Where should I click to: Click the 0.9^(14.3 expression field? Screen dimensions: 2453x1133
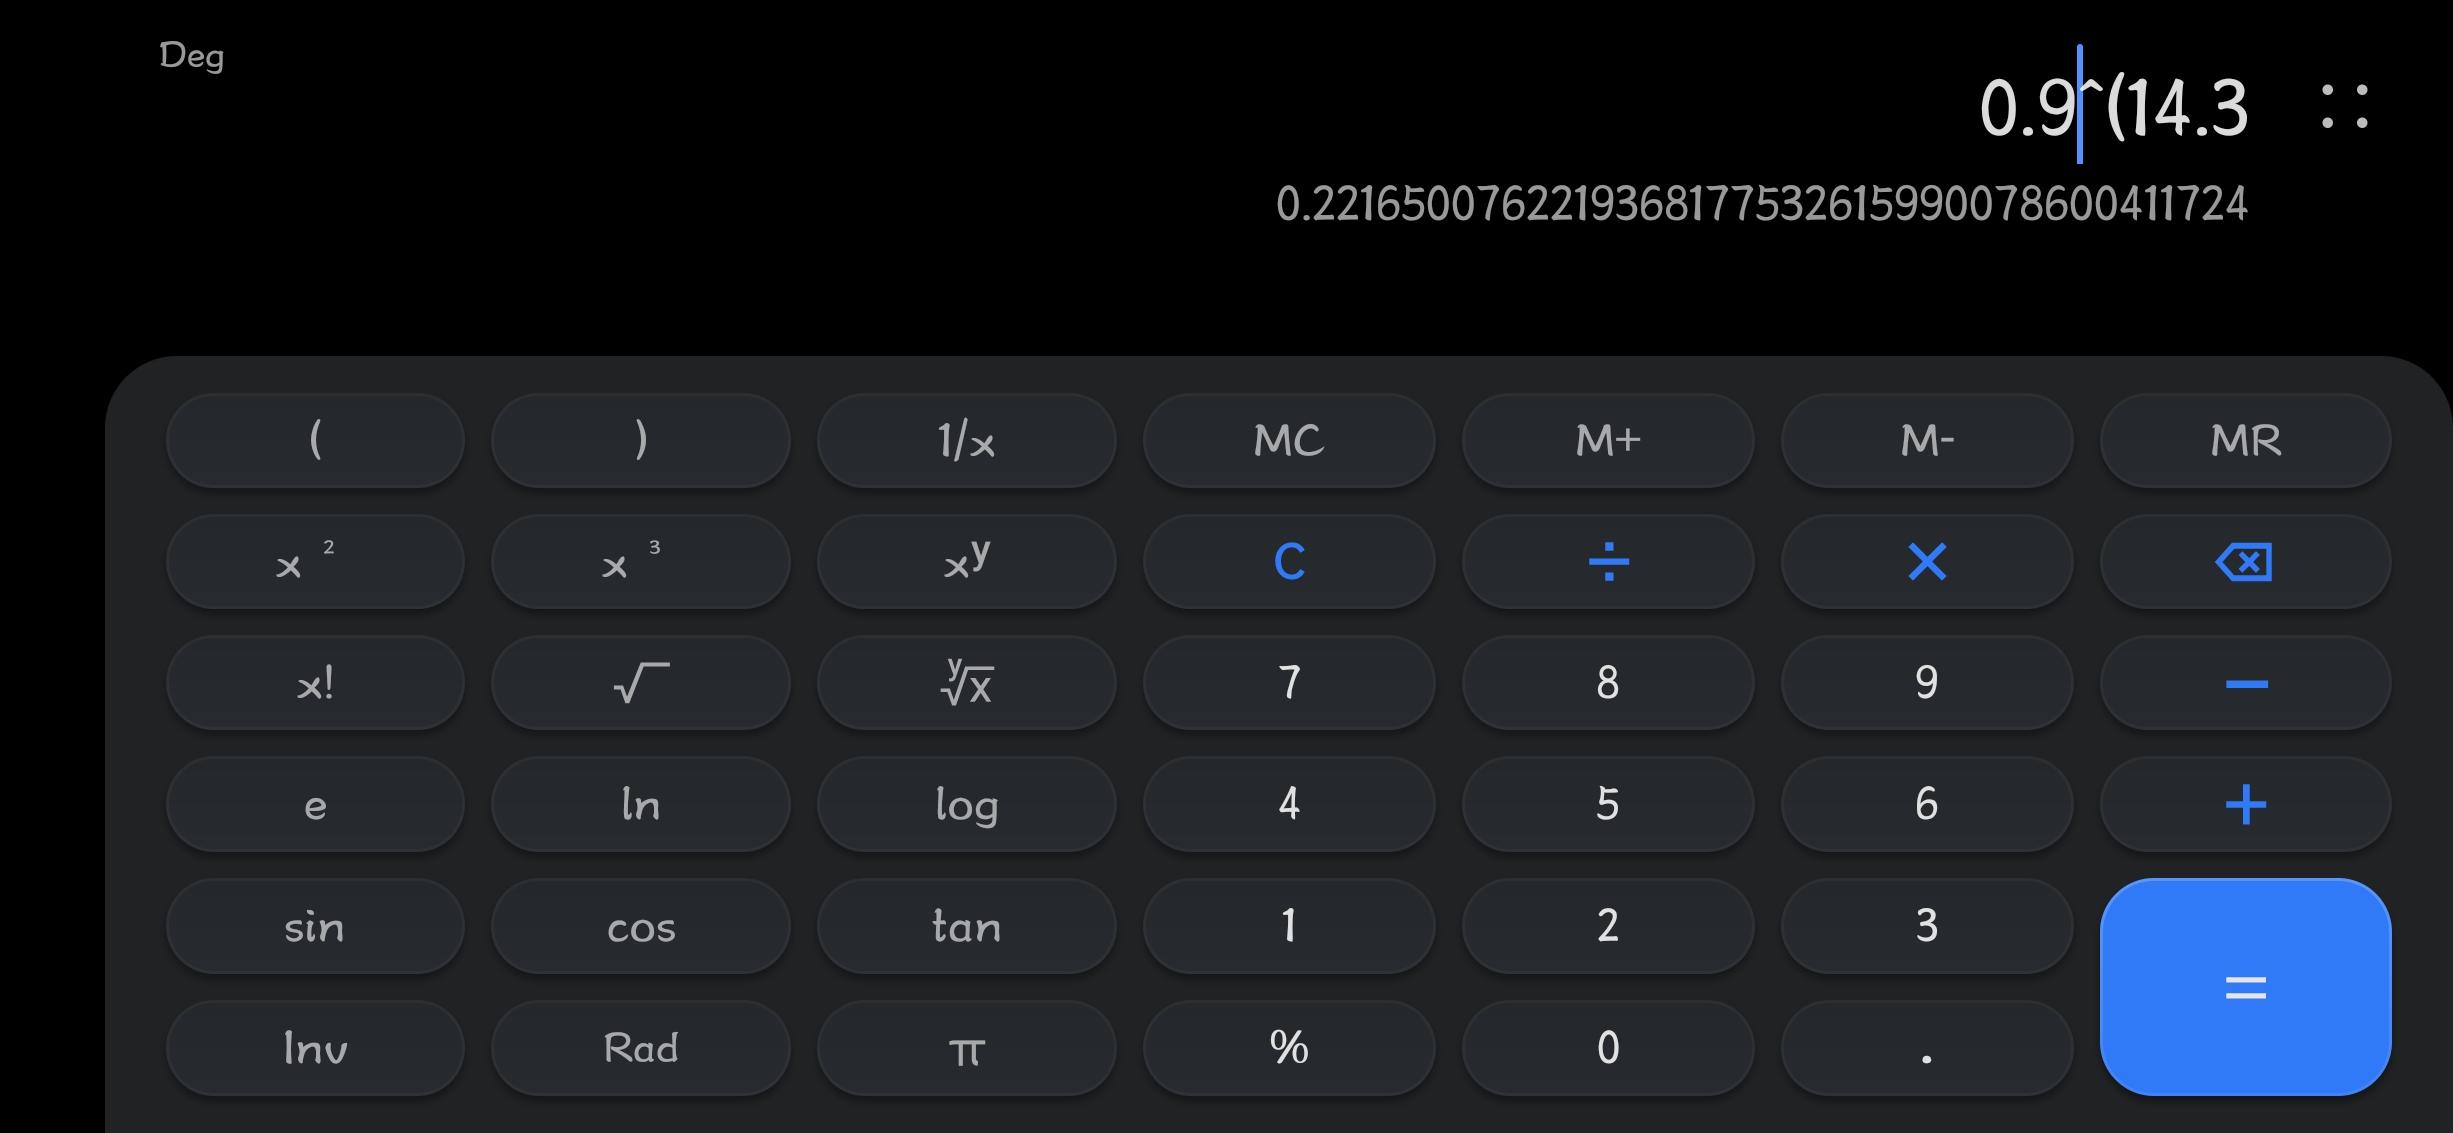click(2112, 107)
